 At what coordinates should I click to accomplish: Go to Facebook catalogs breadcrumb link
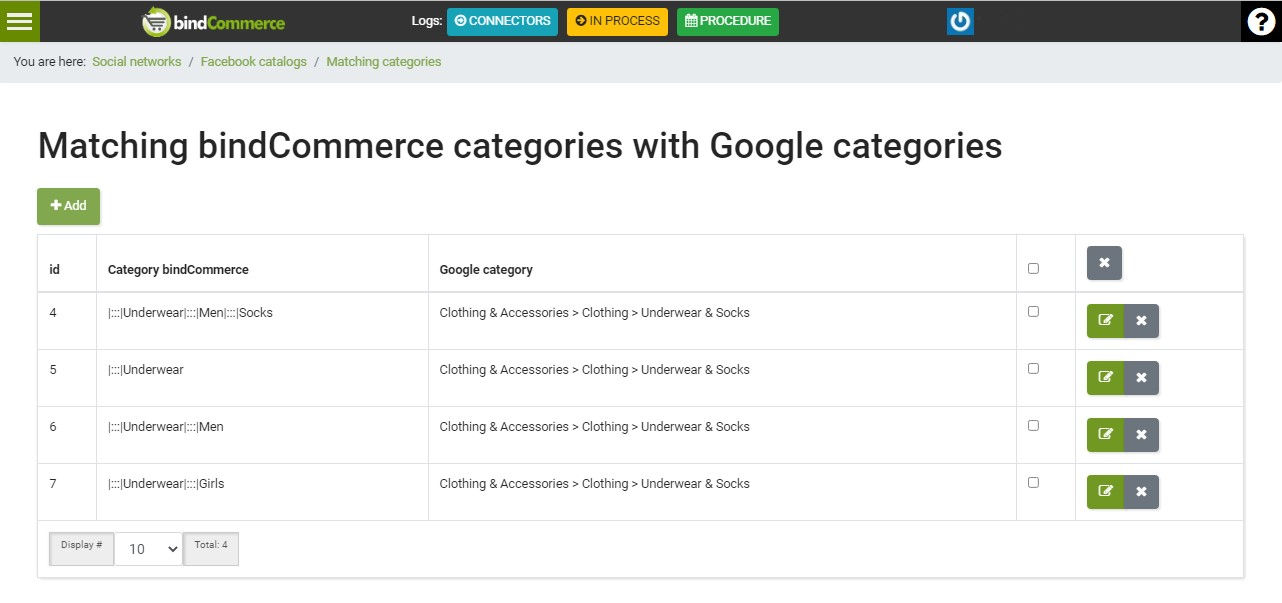[x=253, y=62]
